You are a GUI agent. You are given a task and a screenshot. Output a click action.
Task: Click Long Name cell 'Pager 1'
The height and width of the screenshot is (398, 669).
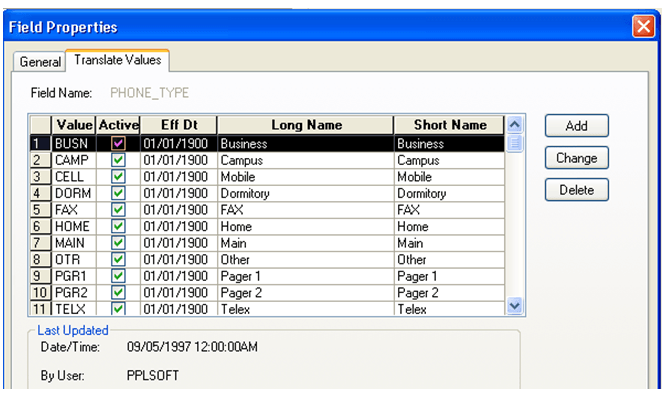pyautogui.click(x=305, y=276)
